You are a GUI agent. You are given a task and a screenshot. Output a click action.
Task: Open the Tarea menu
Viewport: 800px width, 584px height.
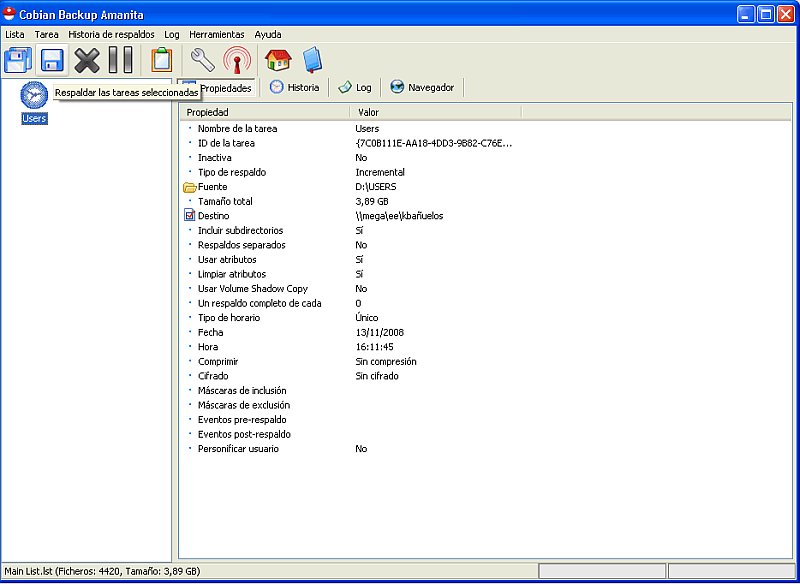tap(46, 35)
